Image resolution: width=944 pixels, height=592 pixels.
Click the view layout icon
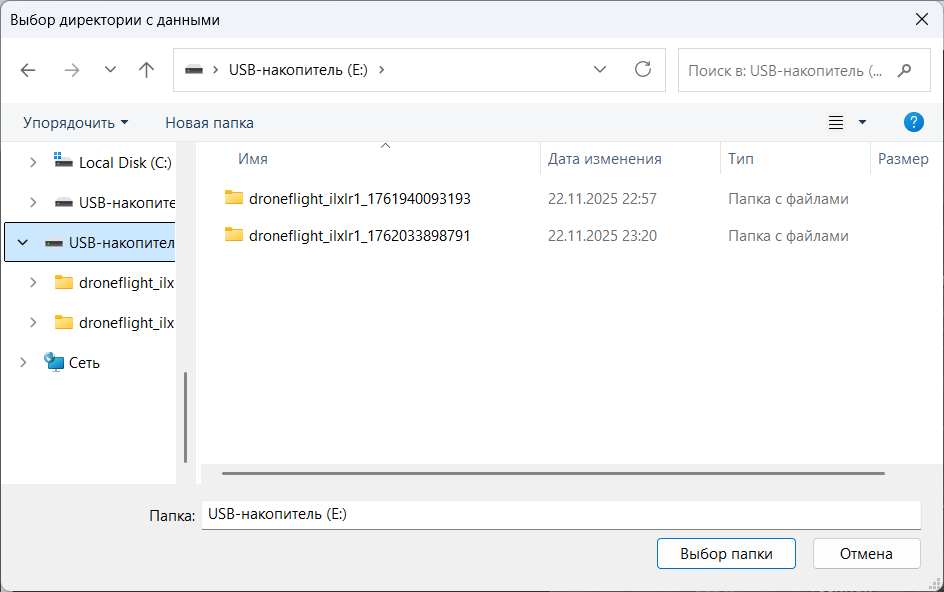836,122
